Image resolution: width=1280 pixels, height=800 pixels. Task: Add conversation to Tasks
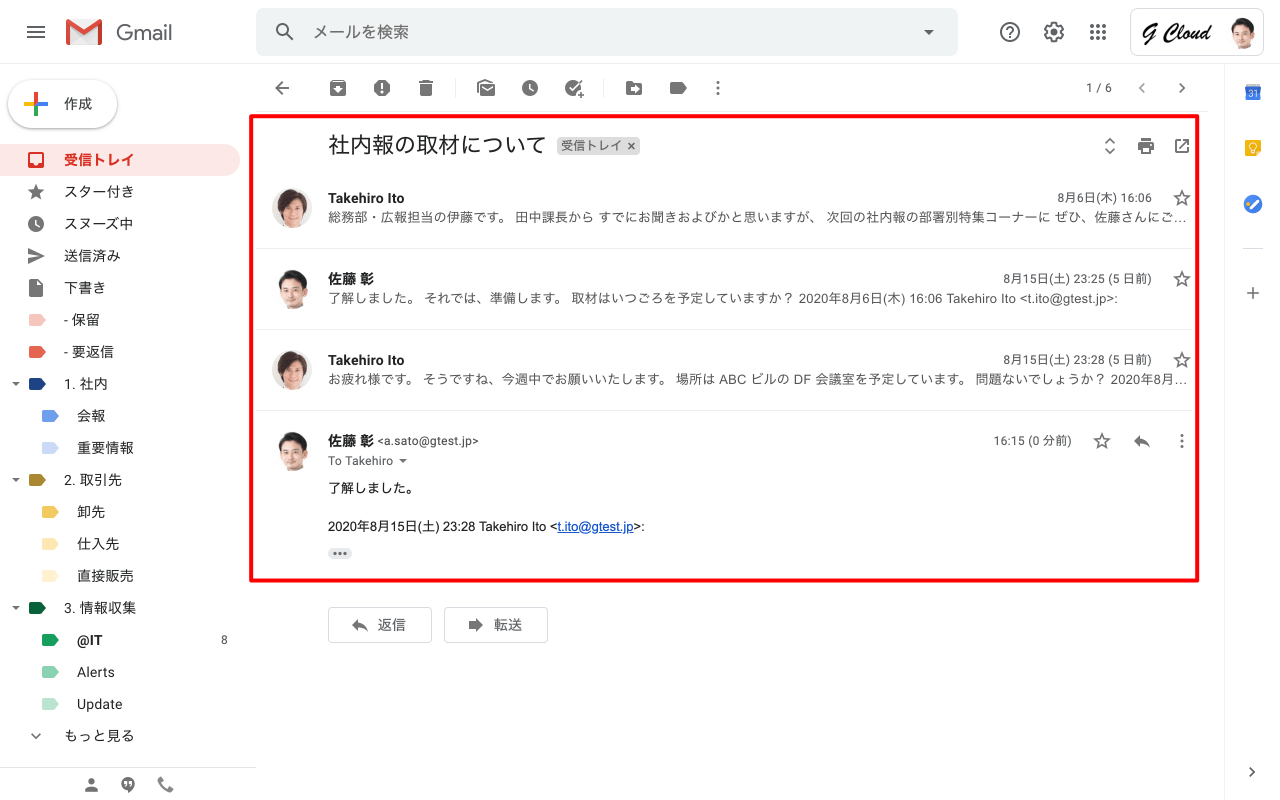pos(574,88)
